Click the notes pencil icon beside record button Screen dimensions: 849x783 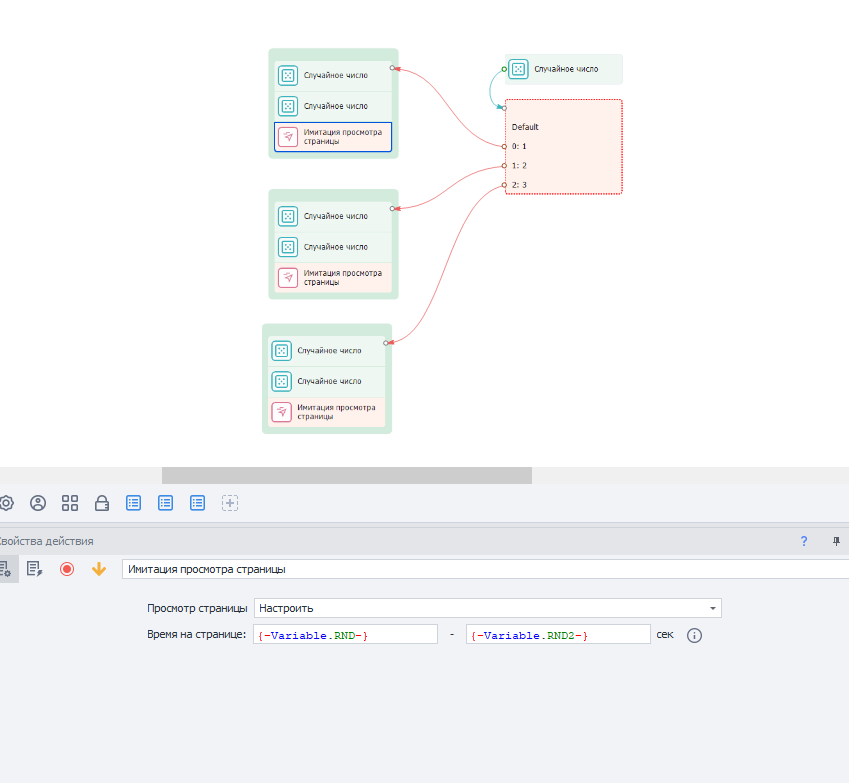point(34,569)
